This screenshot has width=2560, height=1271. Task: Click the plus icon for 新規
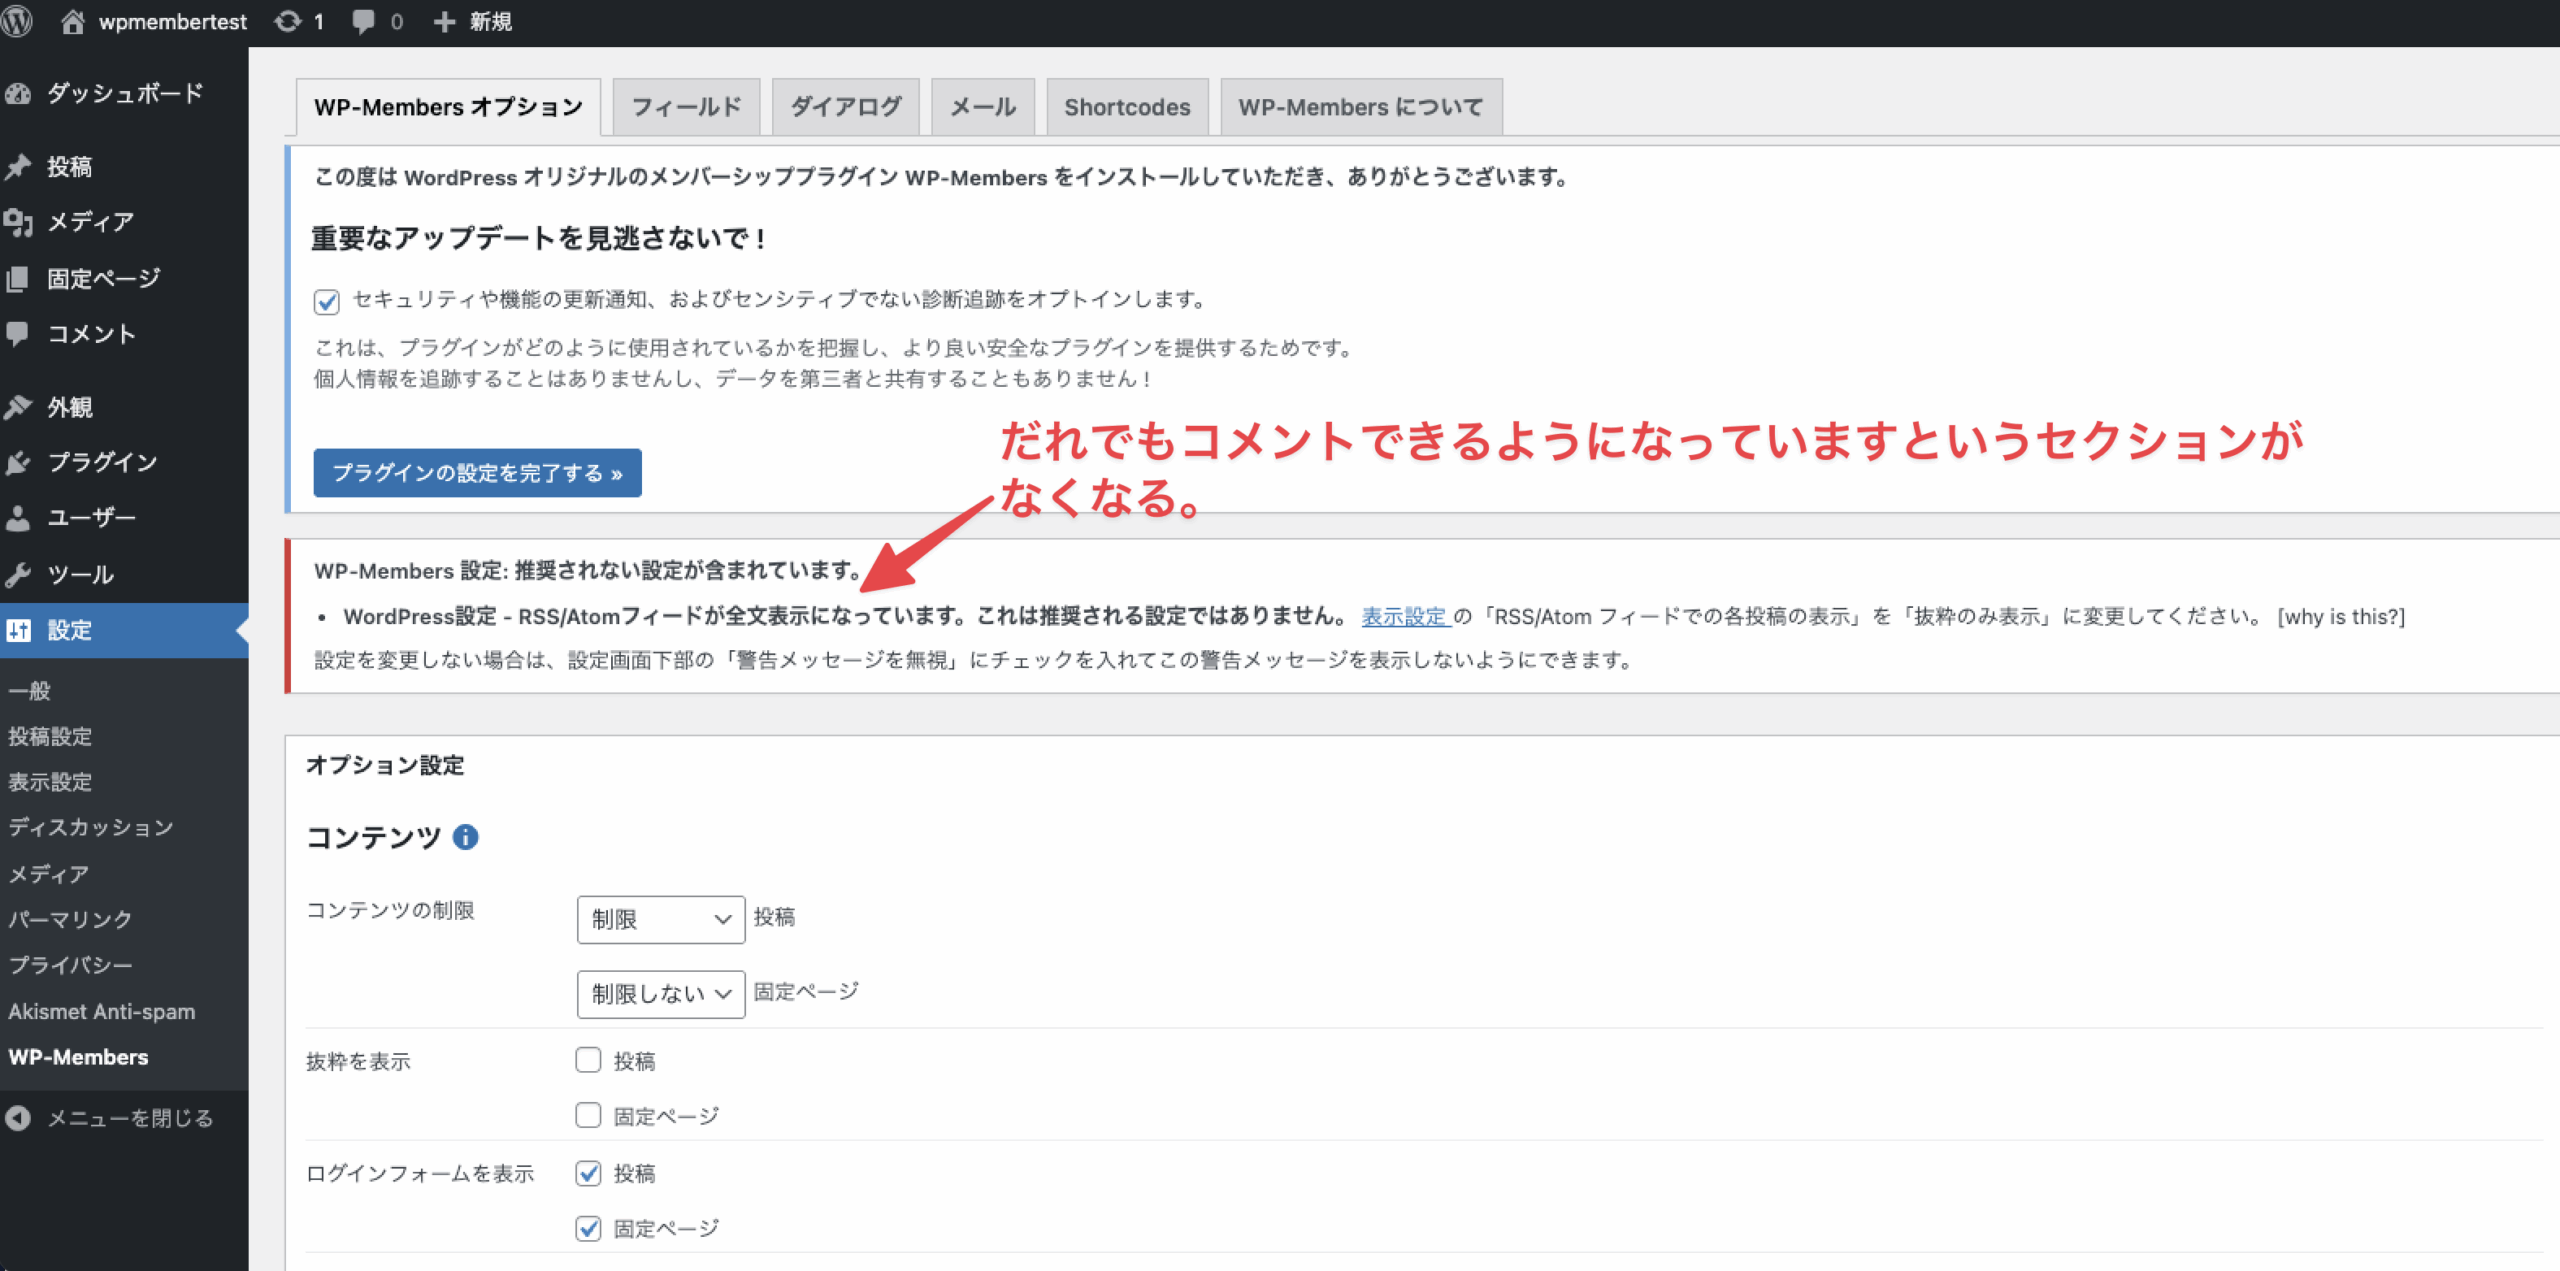[444, 21]
